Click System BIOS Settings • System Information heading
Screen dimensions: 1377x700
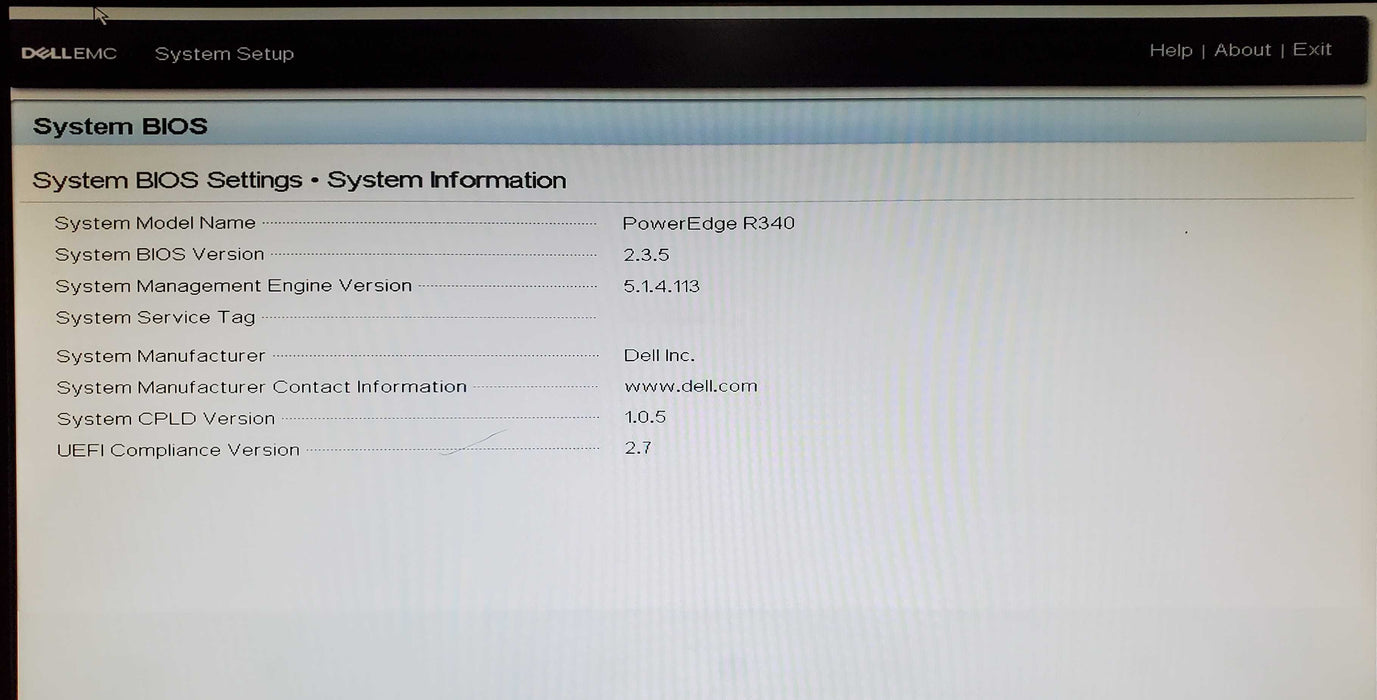299,180
